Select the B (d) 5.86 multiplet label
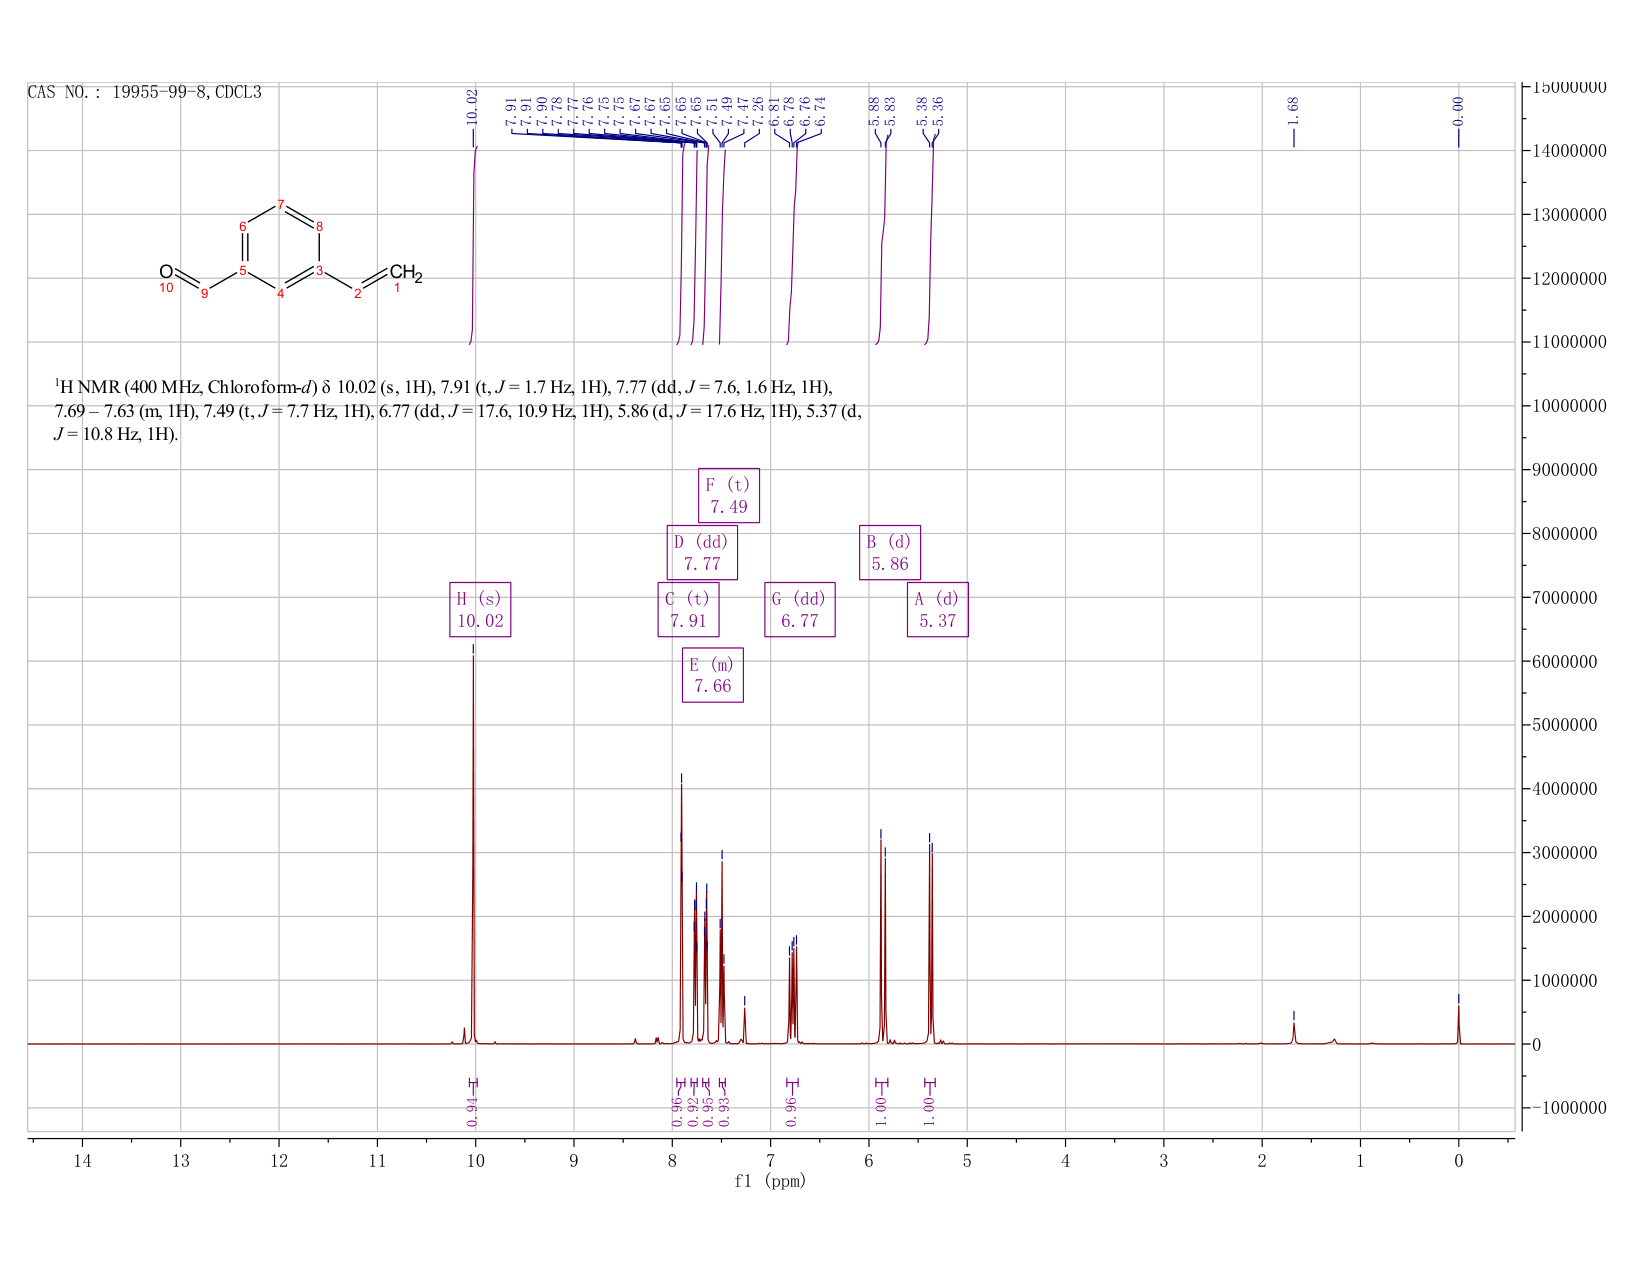 pyautogui.click(x=890, y=552)
